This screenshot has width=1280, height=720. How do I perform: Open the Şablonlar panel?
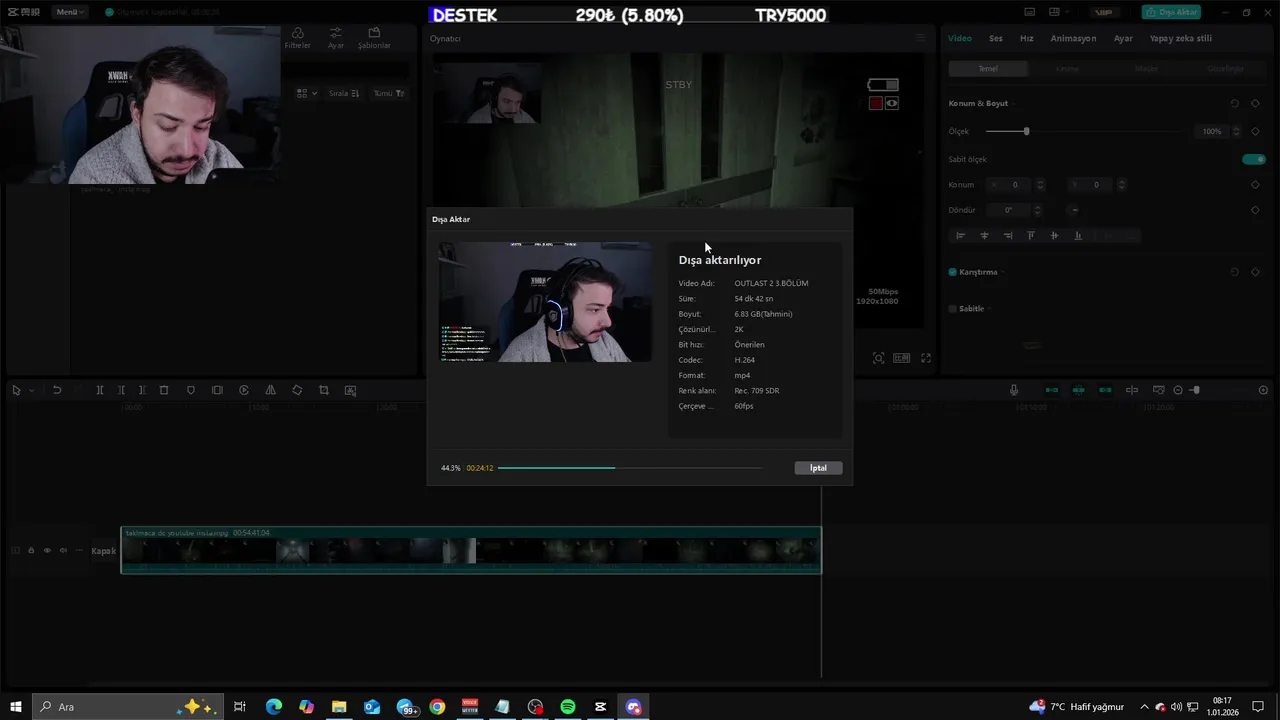pyautogui.click(x=374, y=38)
